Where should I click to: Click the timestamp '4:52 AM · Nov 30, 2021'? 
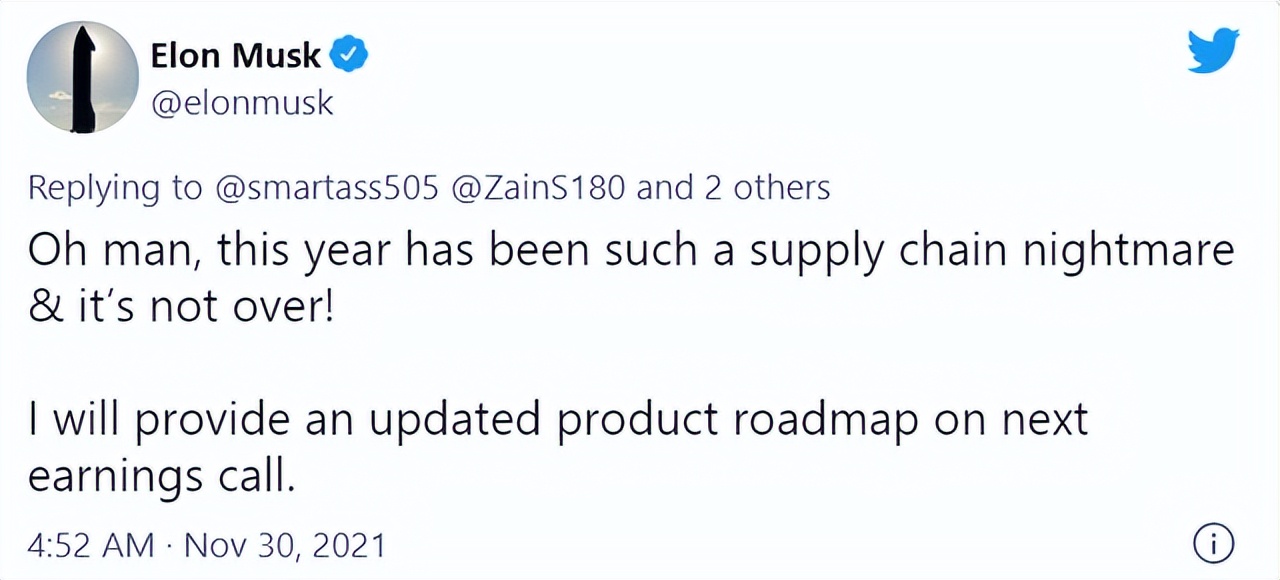click(205, 545)
